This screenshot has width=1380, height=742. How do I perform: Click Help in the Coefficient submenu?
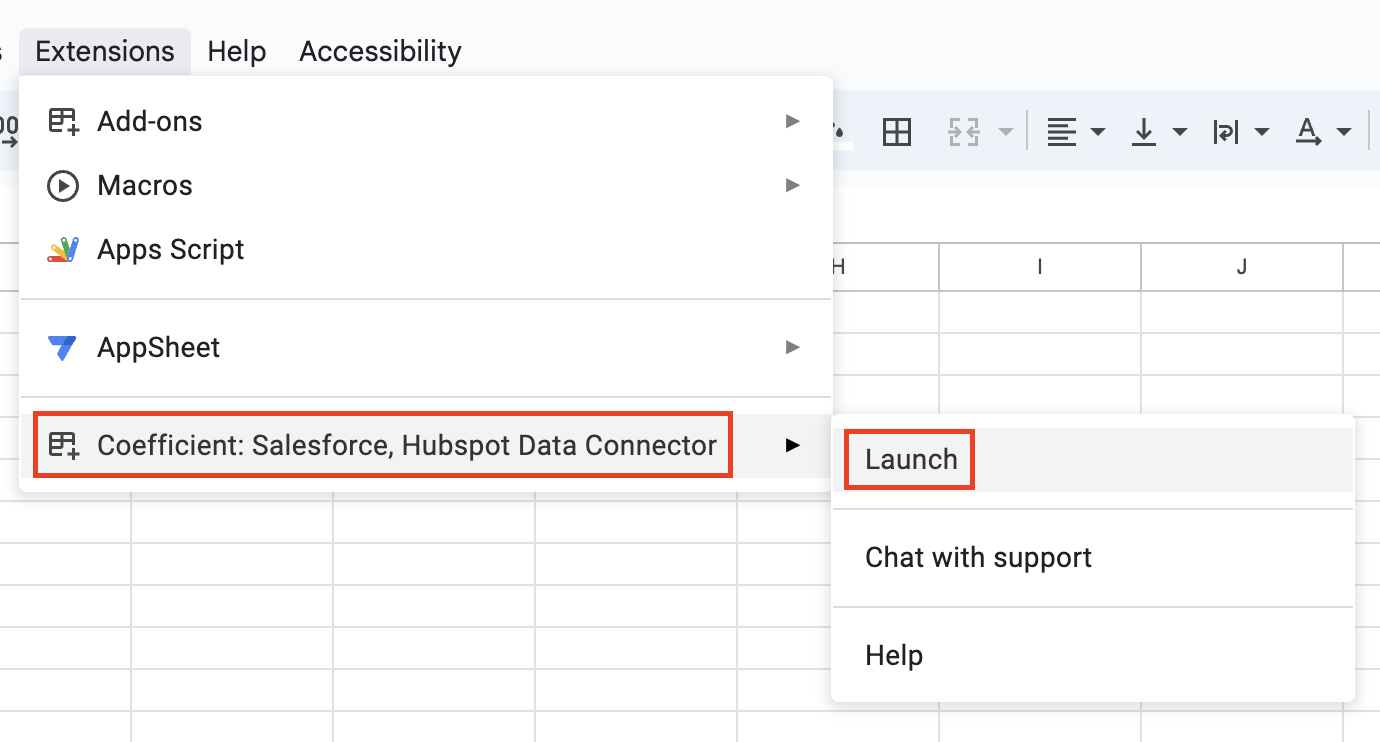1093,656
